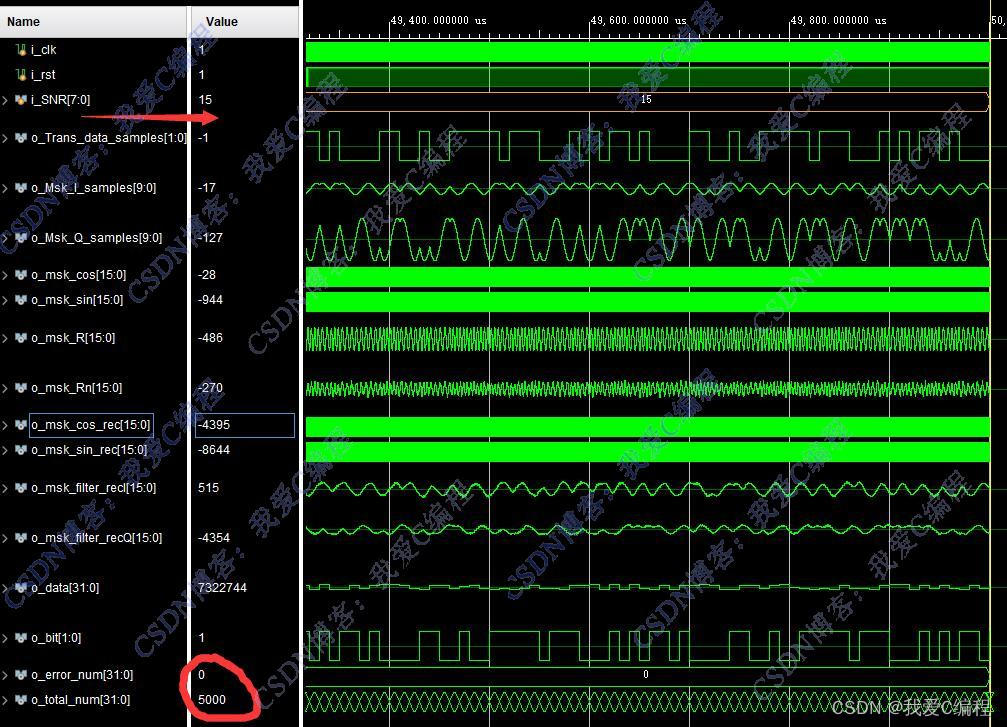Click the value 5000 of o_total_num

click(212, 700)
